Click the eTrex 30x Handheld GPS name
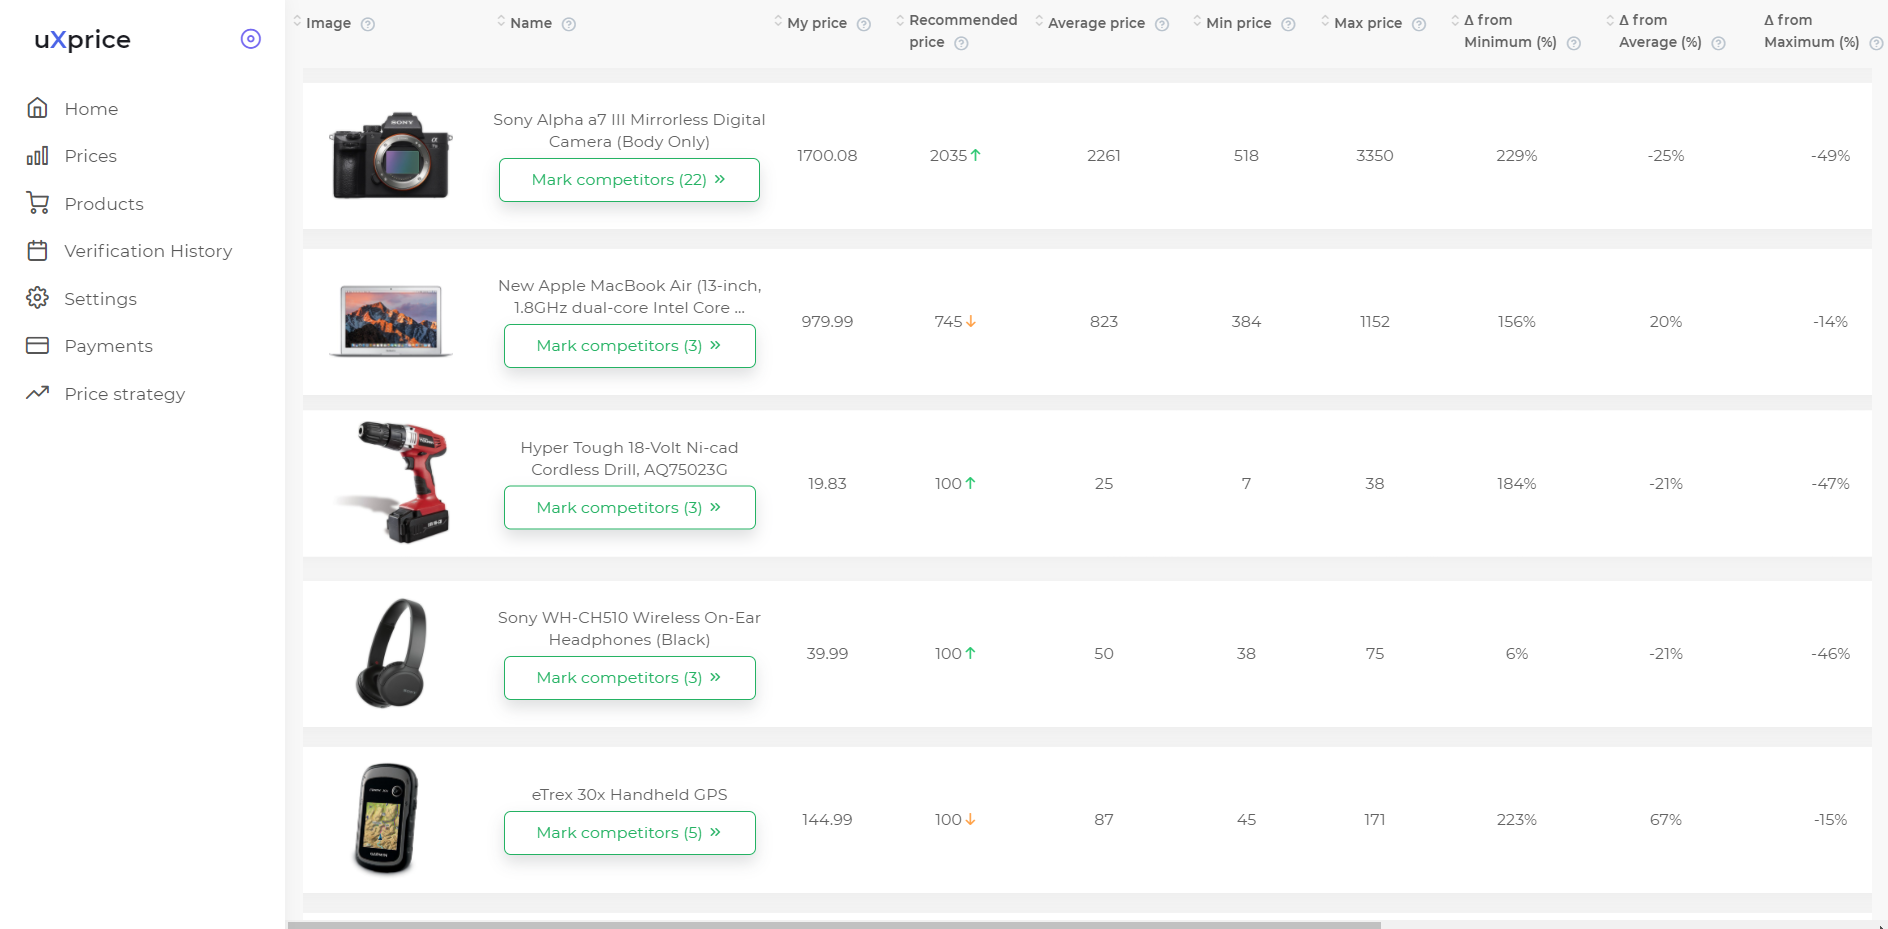This screenshot has width=1888, height=929. tap(629, 795)
